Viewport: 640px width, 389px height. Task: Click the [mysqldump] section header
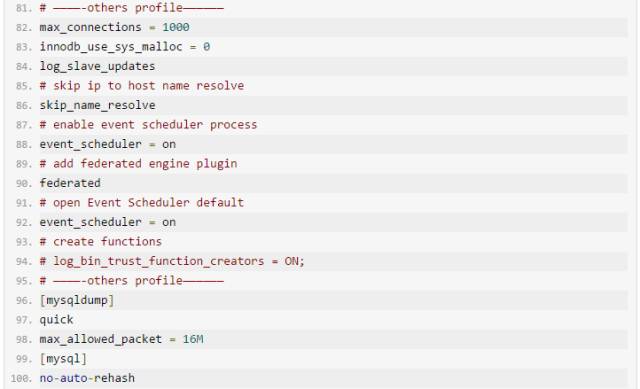coord(77,300)
